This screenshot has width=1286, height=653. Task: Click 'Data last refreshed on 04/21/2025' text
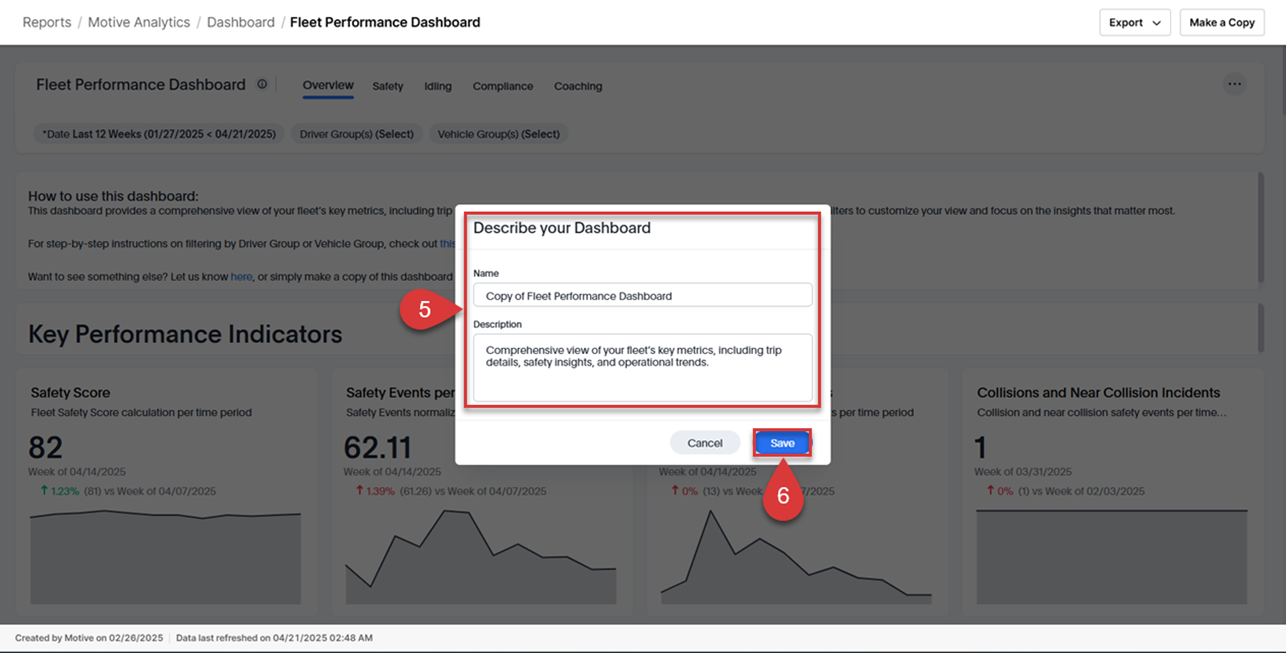pos(274,637)
